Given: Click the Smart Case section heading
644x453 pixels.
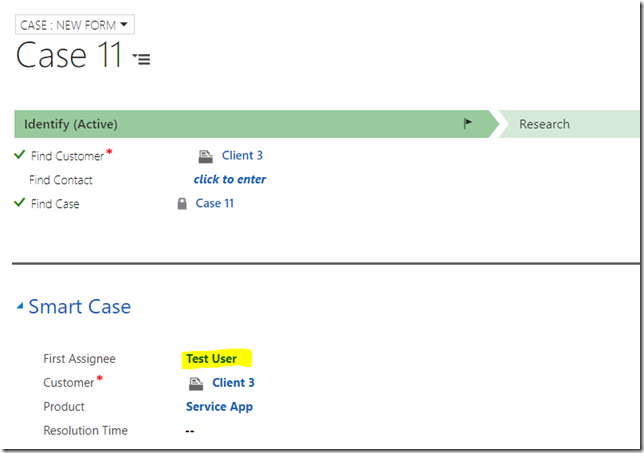Looking at the screenshot, I should pos(80,306).
